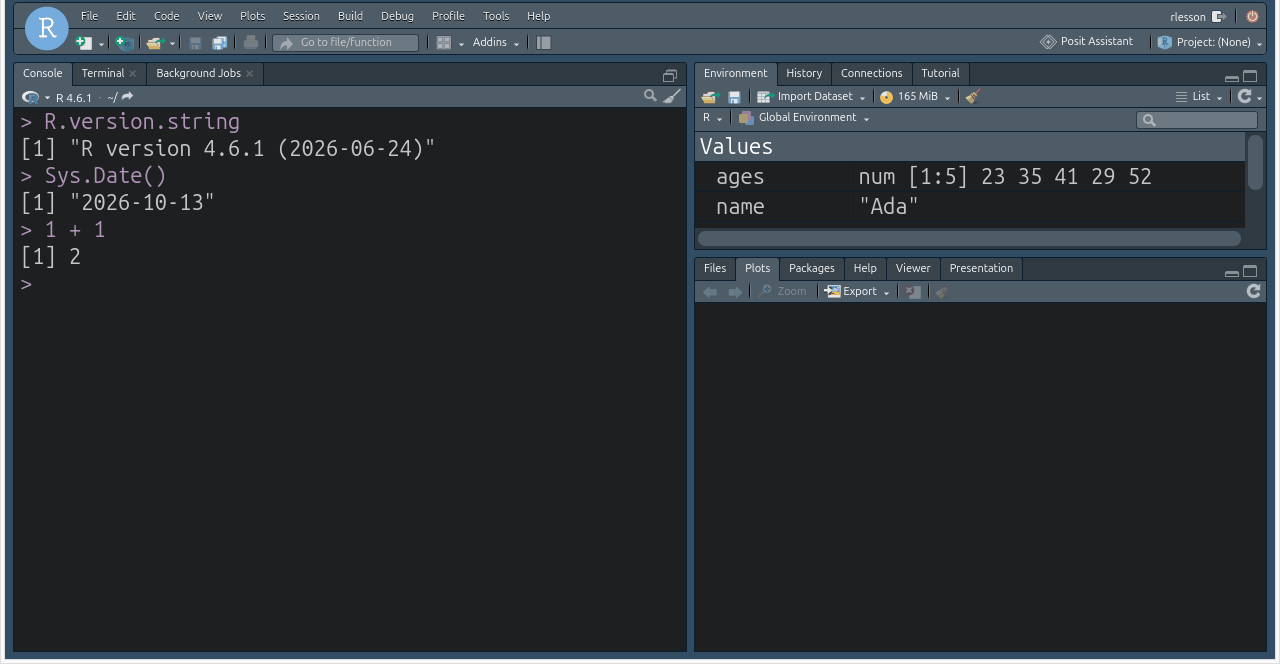The height and width of the screenshot is (664, 1280).
Task: Select the name variable row
Action: point(970,207)
